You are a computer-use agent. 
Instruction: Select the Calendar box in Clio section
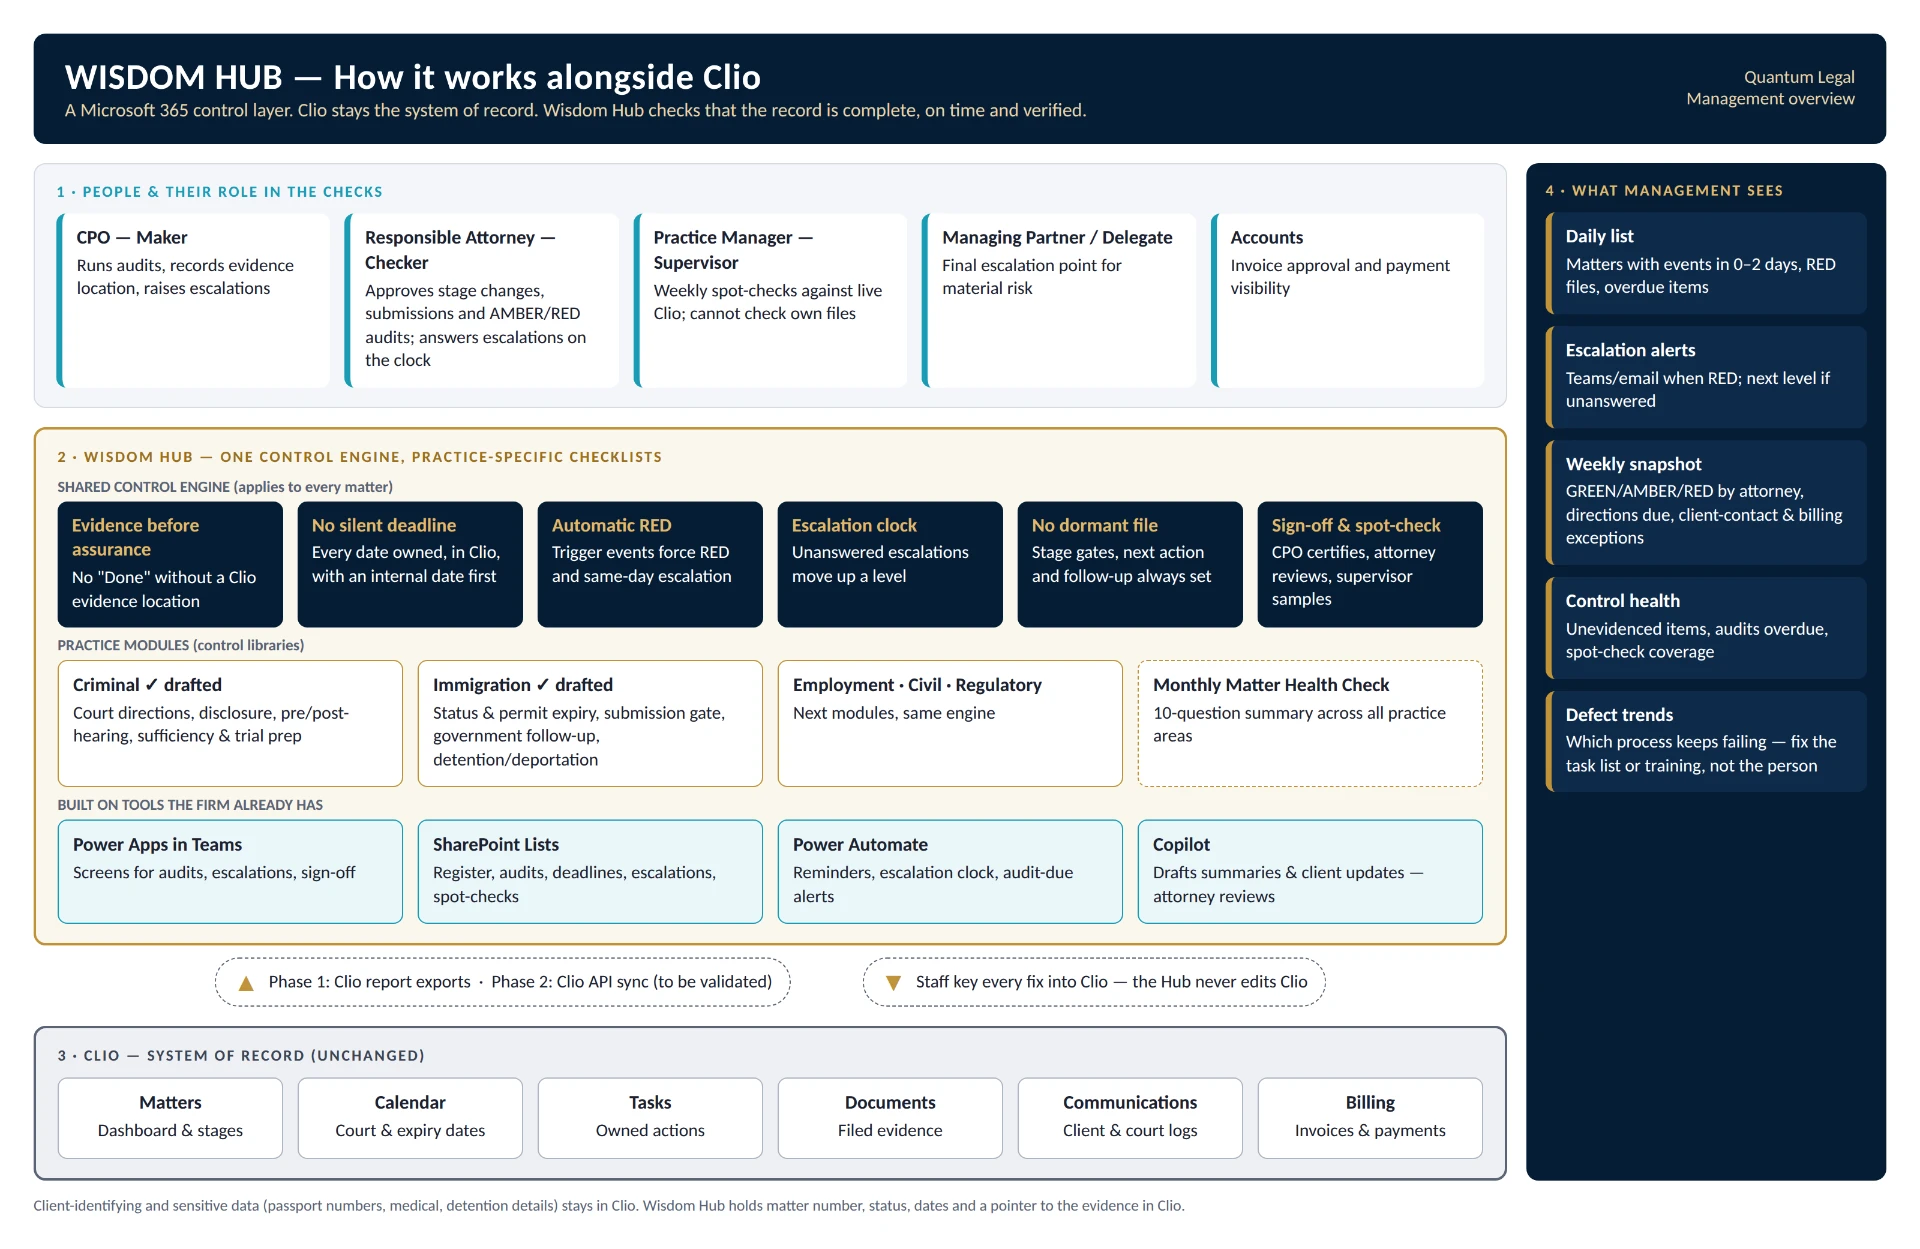coord(410,1117)
